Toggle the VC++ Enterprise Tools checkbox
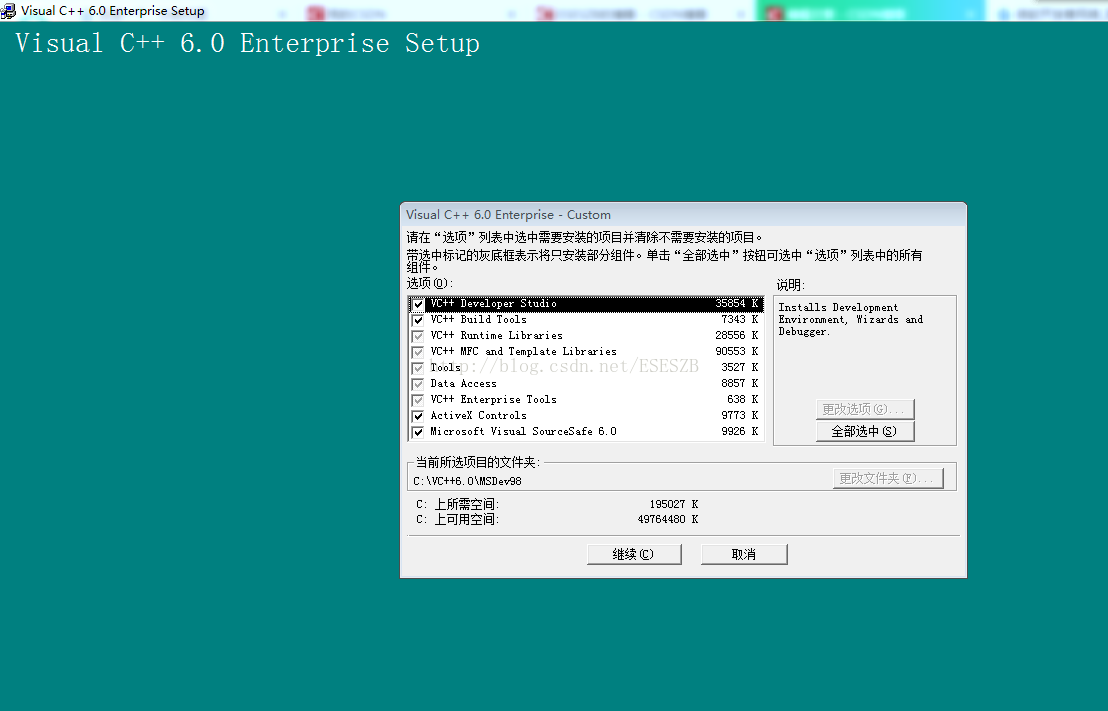 (x=418, y=400)
